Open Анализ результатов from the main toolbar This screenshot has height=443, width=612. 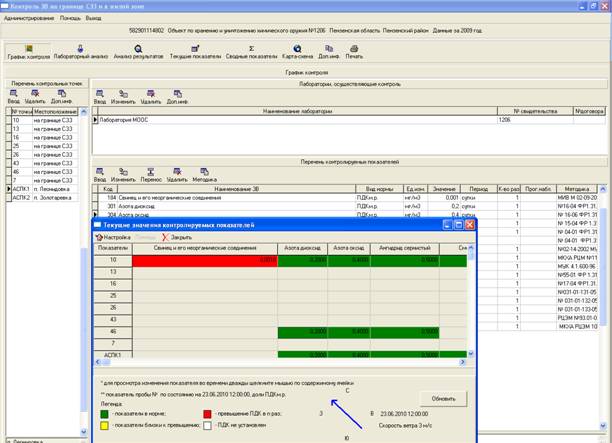[x=137, y=51]
